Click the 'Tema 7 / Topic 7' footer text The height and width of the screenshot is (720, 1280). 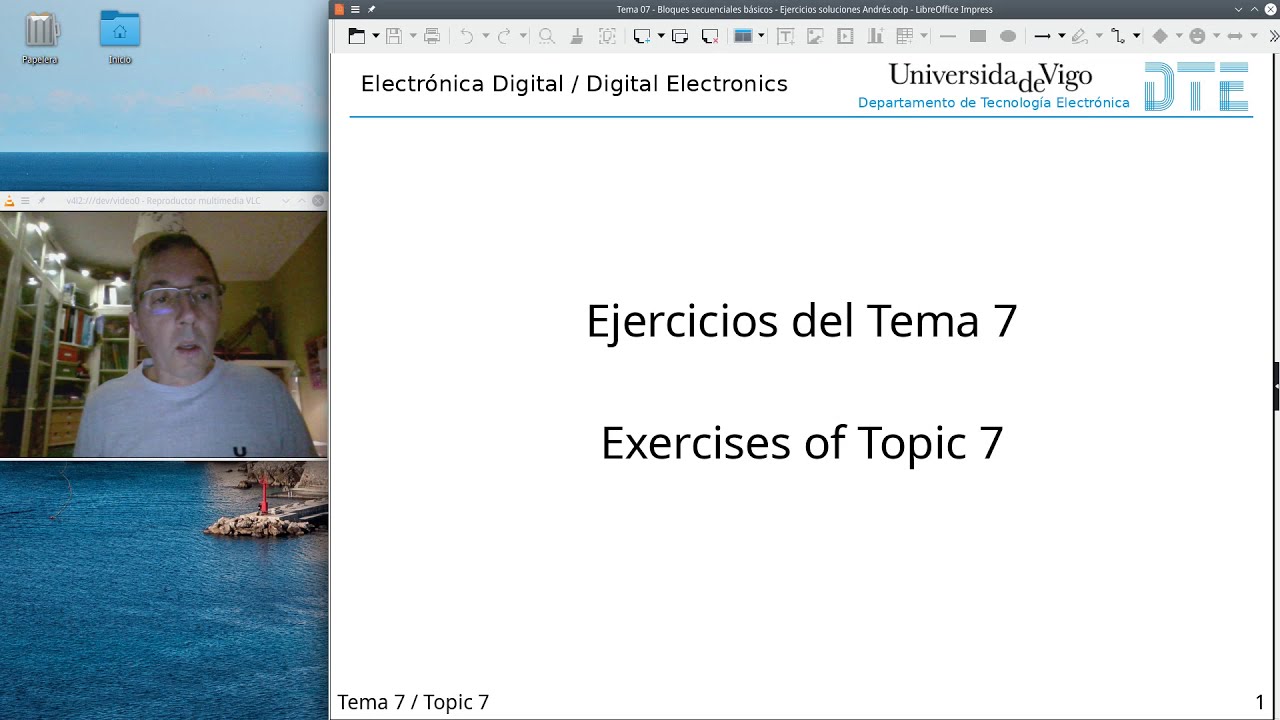(413, 702)
